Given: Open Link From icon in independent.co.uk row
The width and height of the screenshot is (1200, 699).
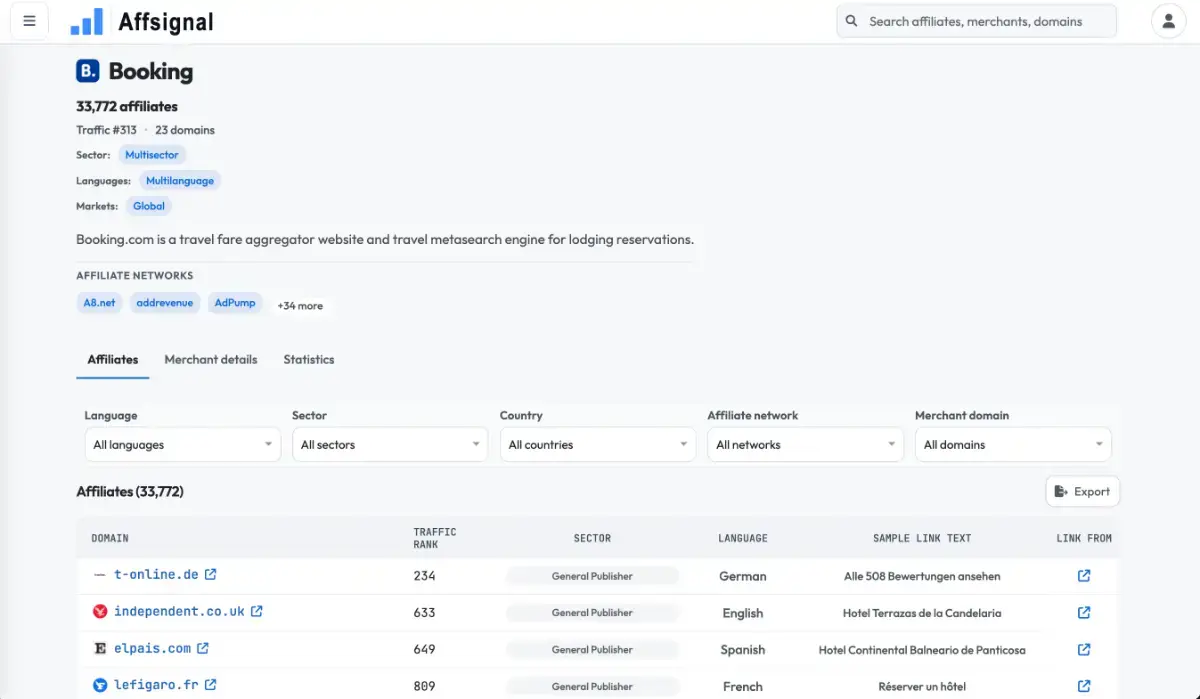Looking at the screenshot, I should coord(1084,612).
